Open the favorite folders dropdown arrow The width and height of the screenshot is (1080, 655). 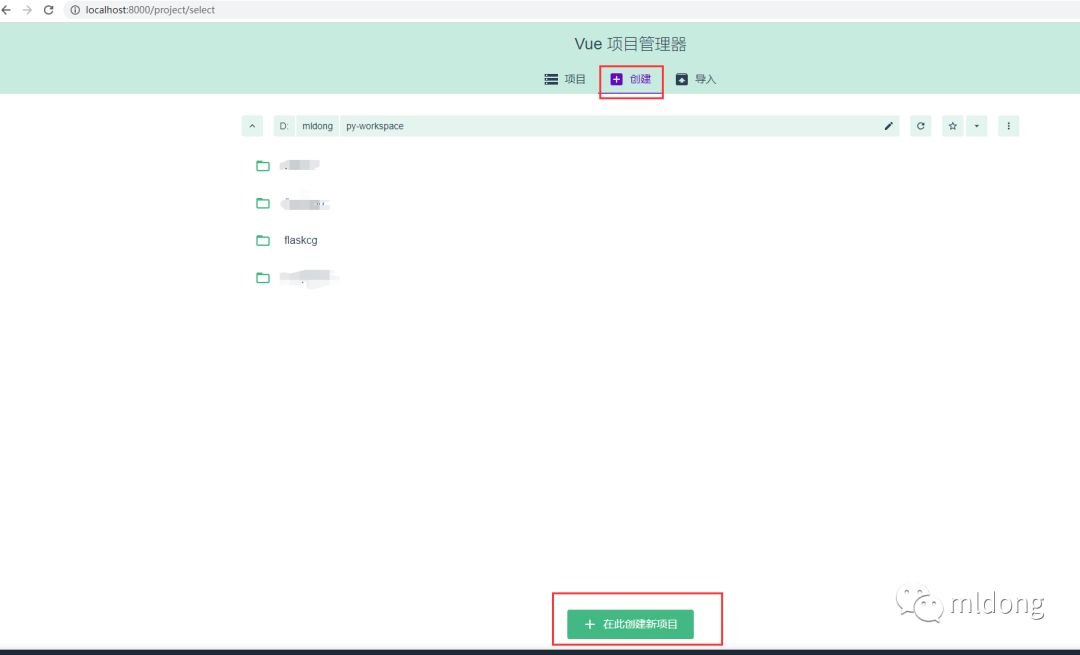[x=977, y=126]
